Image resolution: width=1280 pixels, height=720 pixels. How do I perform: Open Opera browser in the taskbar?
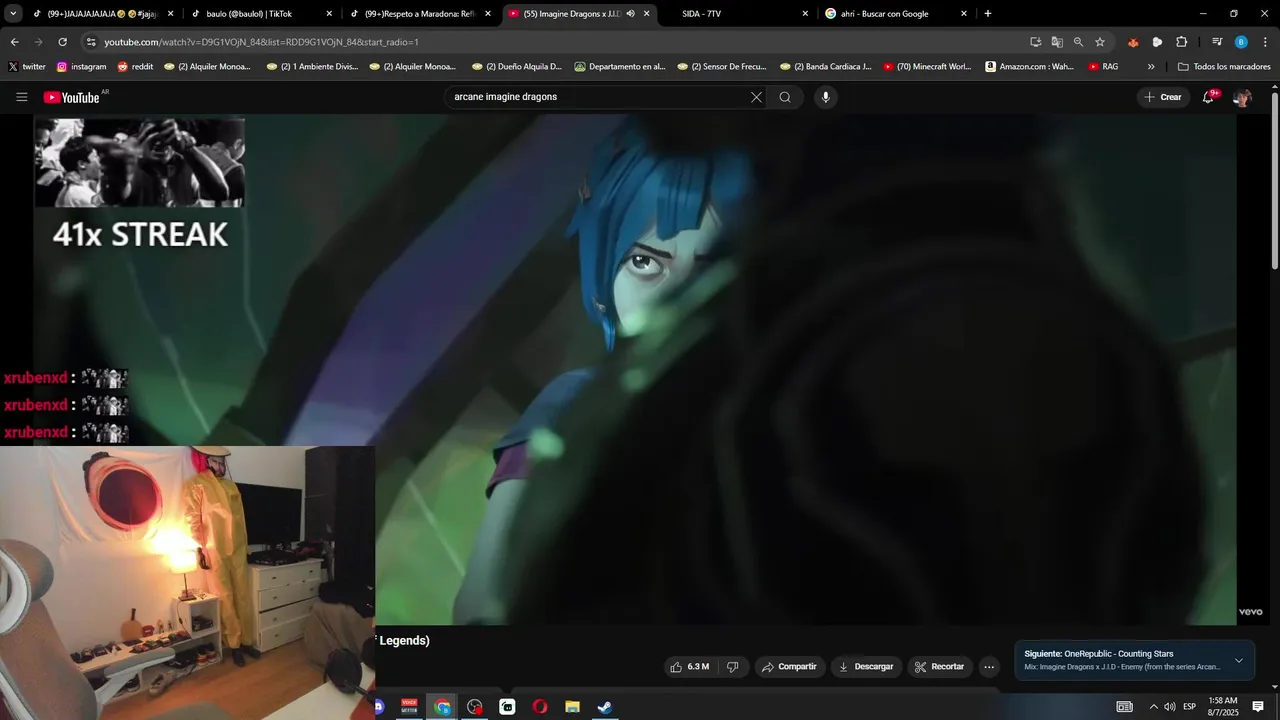click(x=540, y=707)
